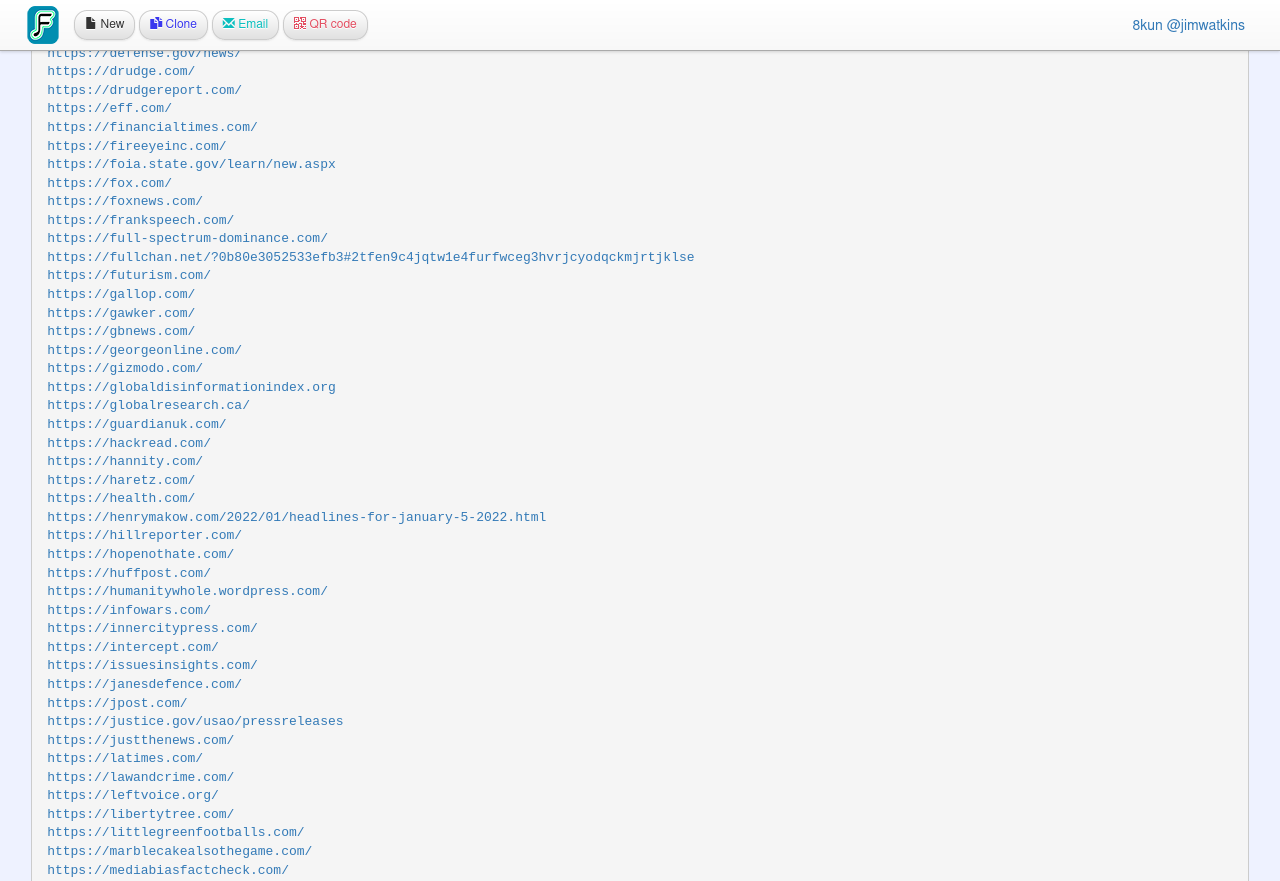Screen dimensions: 1280x881
Task: Open the hopenothate.com link
Action: [x=140, y=555]
